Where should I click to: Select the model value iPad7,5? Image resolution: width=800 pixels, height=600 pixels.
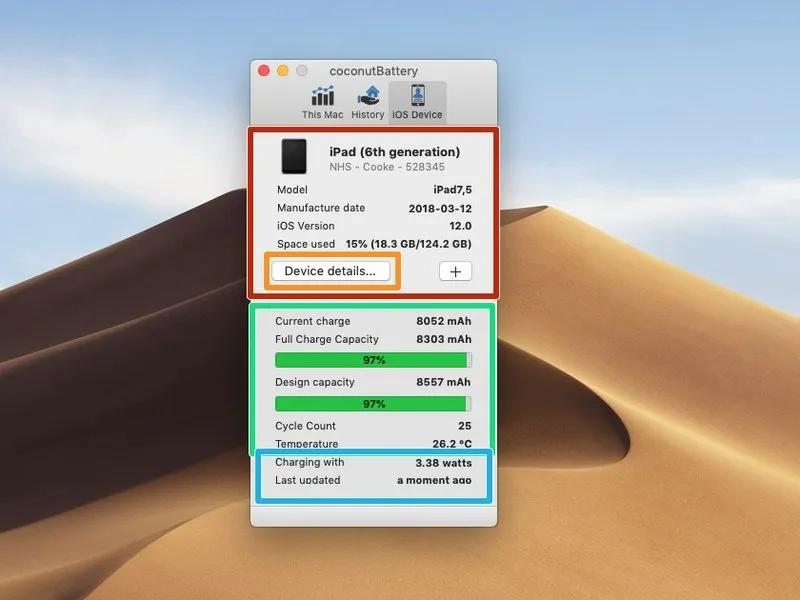453,190
